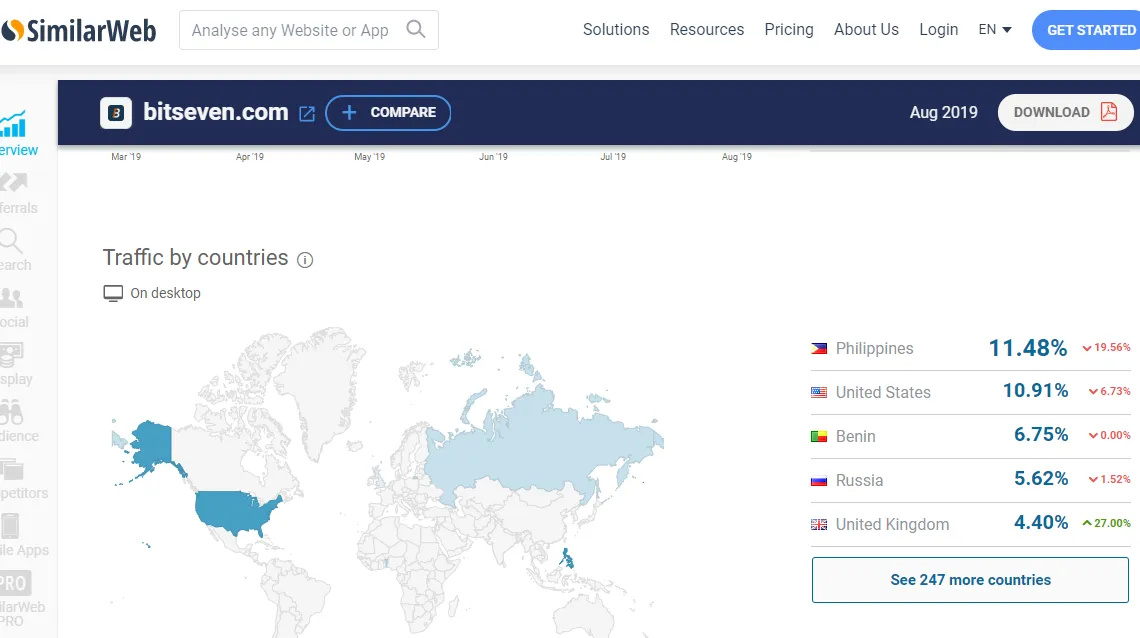Open the Solutions menu
This screenshot has width=1140, height=638.
click(x=616, y=30)
